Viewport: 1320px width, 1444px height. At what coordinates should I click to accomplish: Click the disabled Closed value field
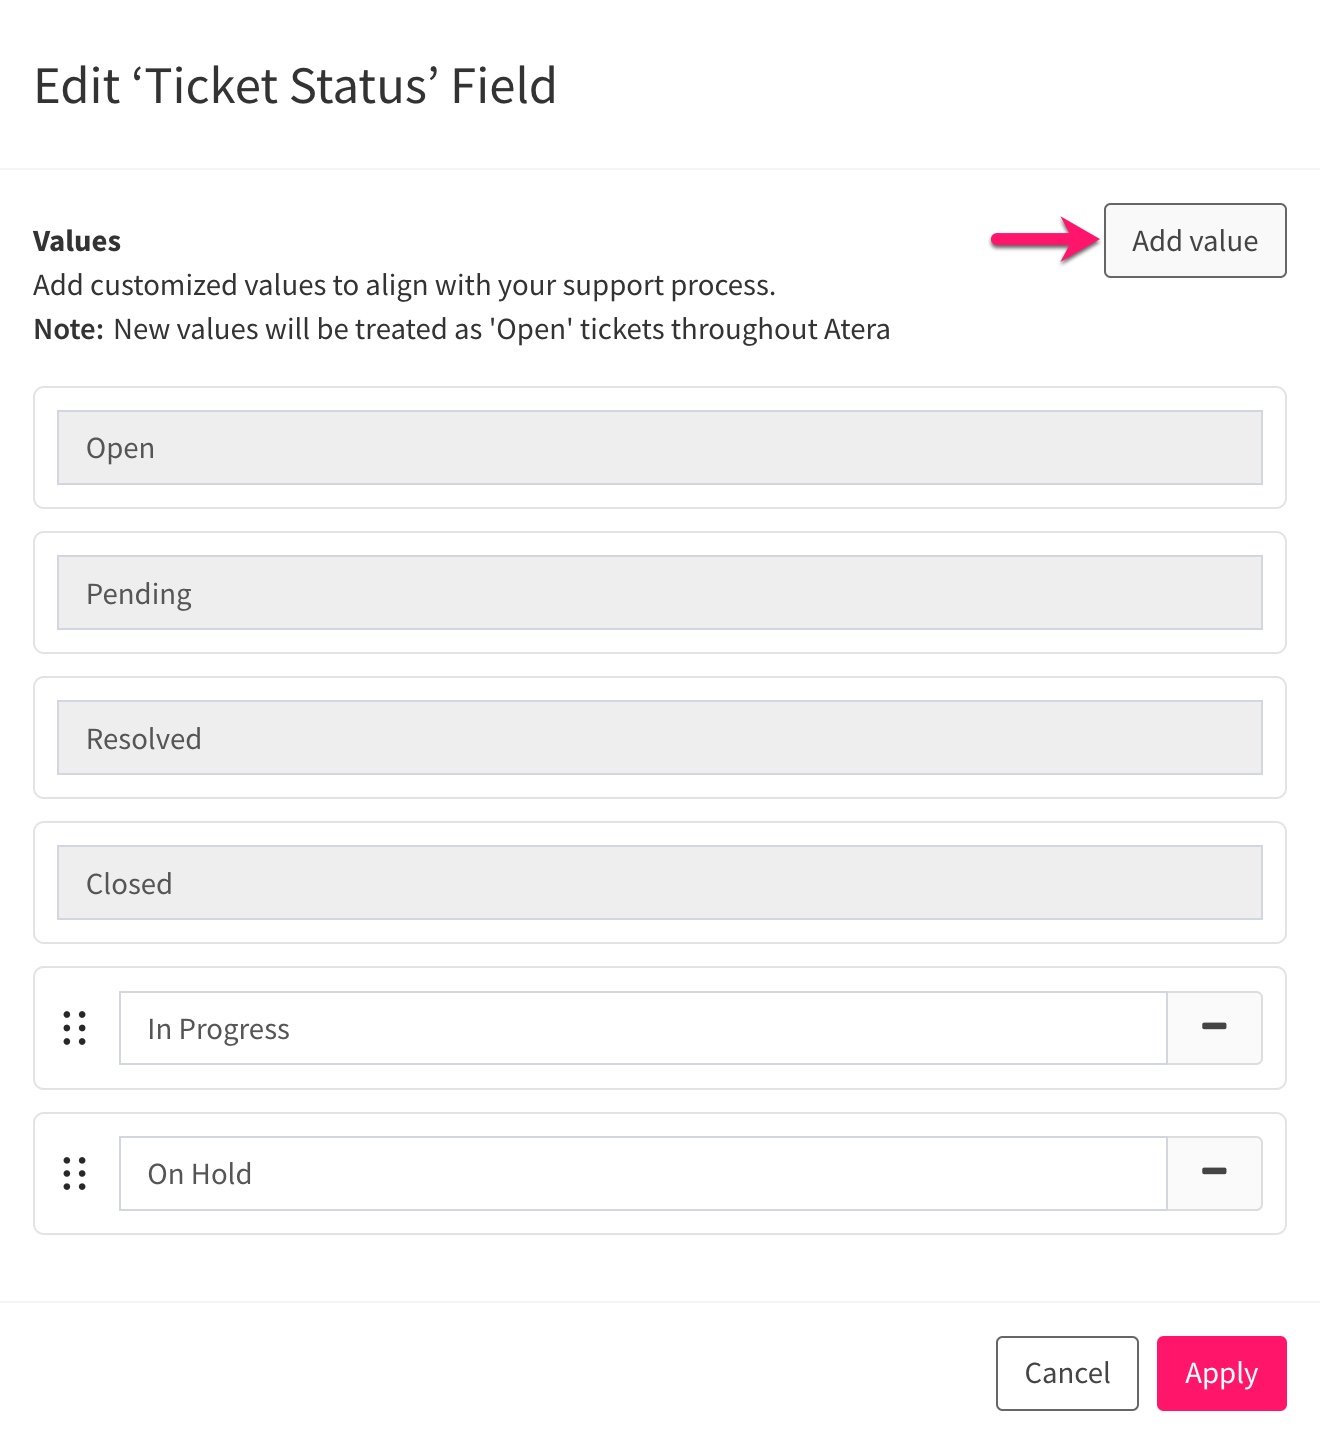coord(659,883)
